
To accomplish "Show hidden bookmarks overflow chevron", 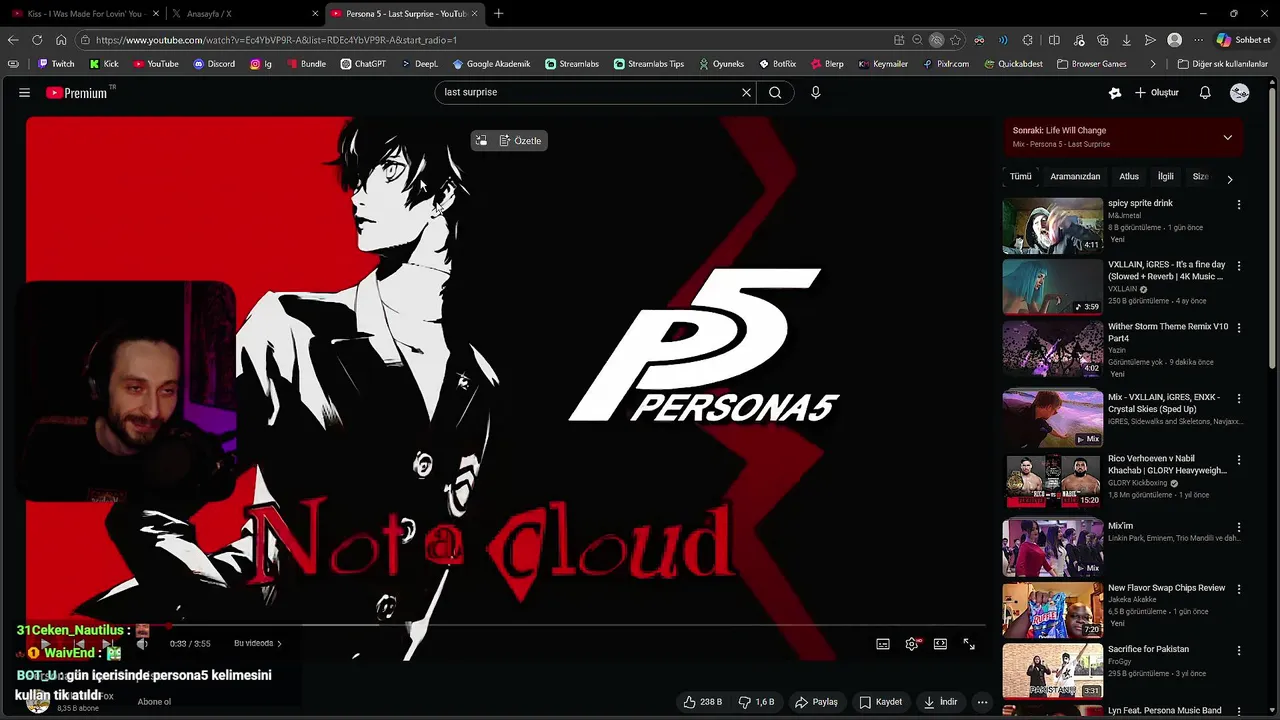I will [1153, 64].
